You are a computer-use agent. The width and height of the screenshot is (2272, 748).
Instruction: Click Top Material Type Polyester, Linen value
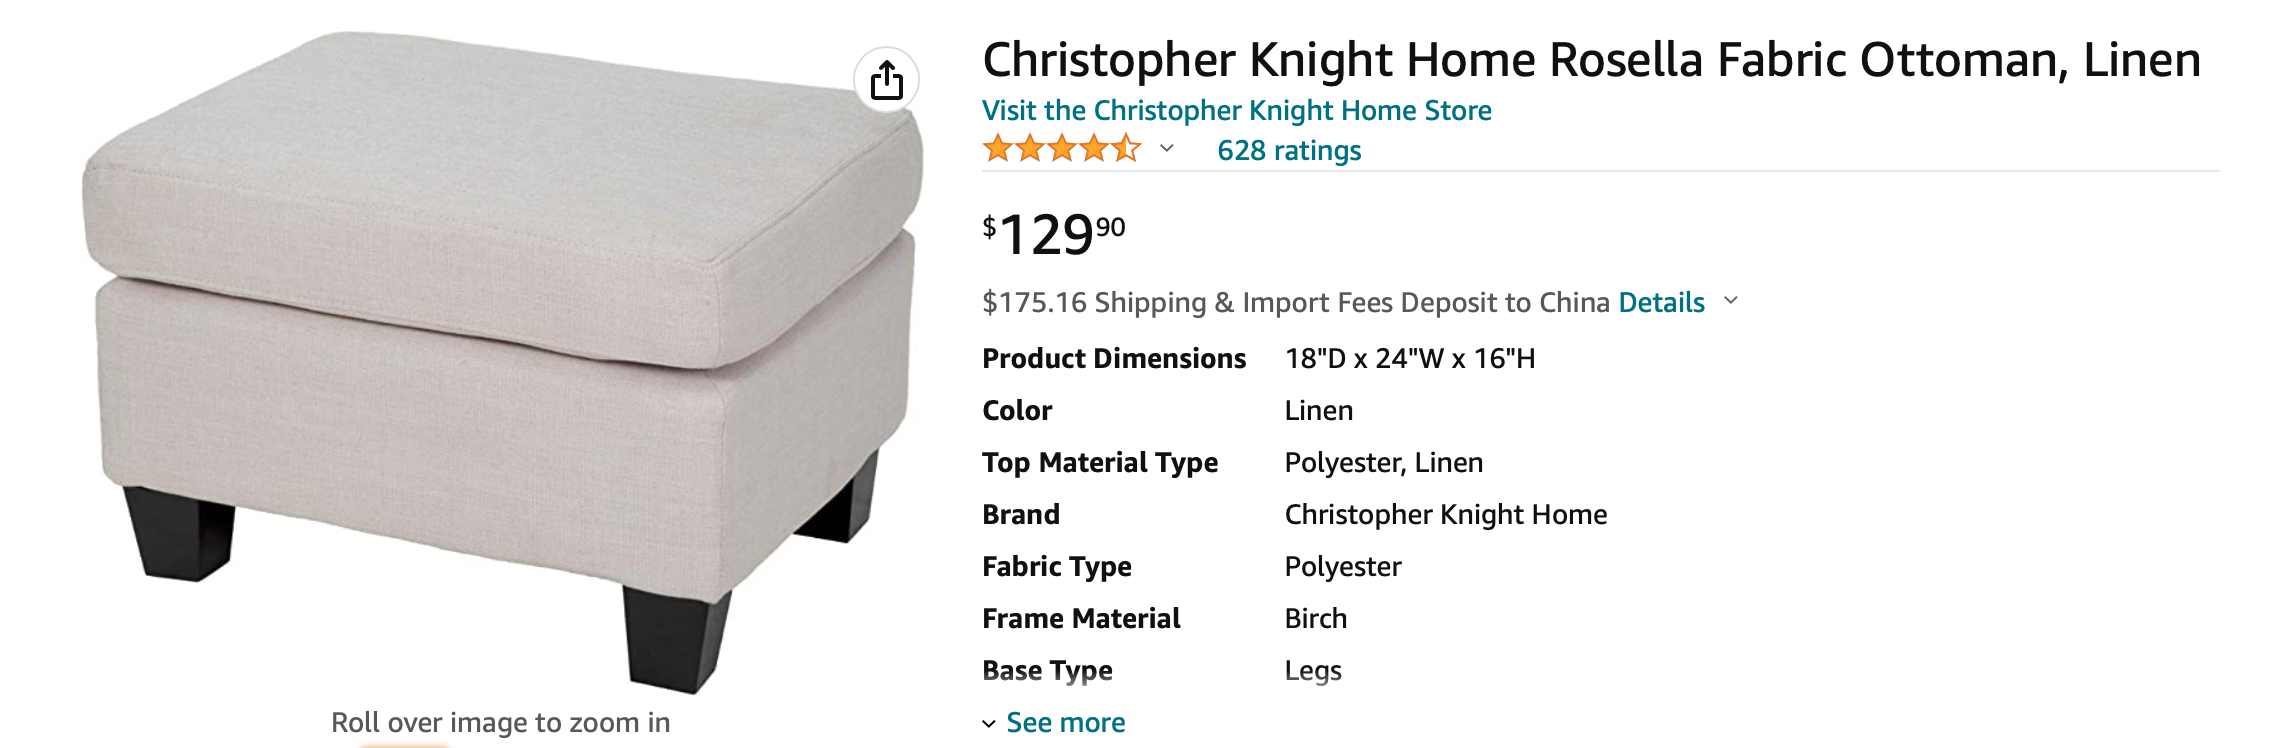pos(1384,462)
